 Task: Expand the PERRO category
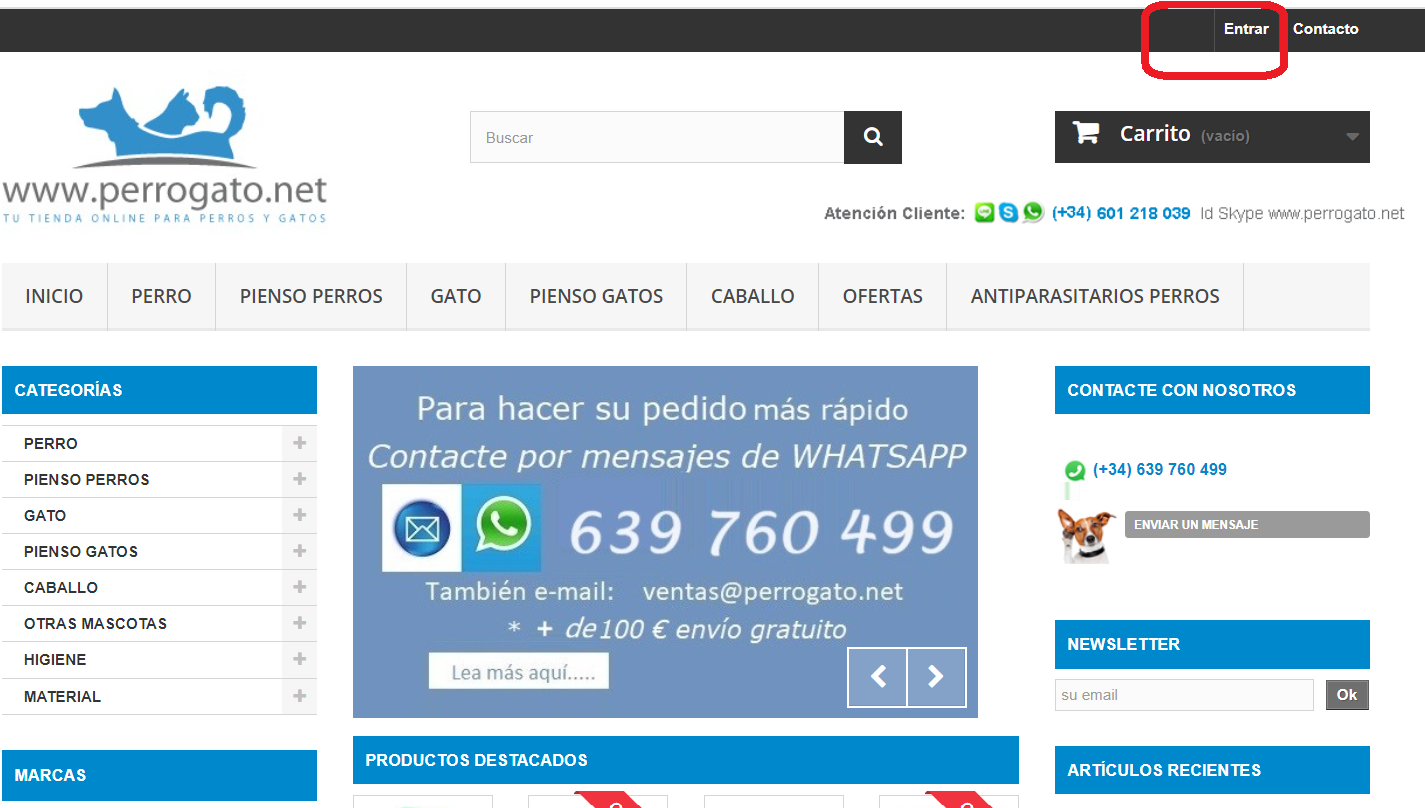tap(299, 443)
